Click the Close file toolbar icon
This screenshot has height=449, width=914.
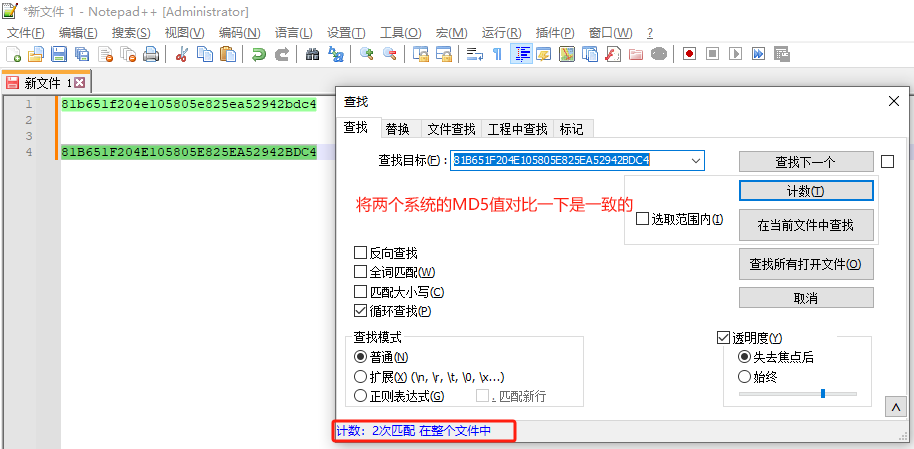click(x=106, y=54)
